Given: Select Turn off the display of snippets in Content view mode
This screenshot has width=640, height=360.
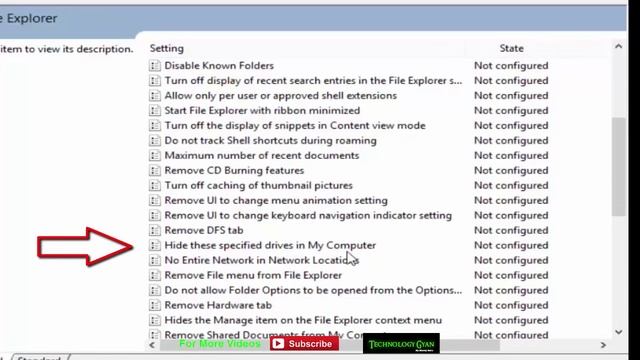Looking at the screenshot, I should pyautogui.click(x=295, y=125).
